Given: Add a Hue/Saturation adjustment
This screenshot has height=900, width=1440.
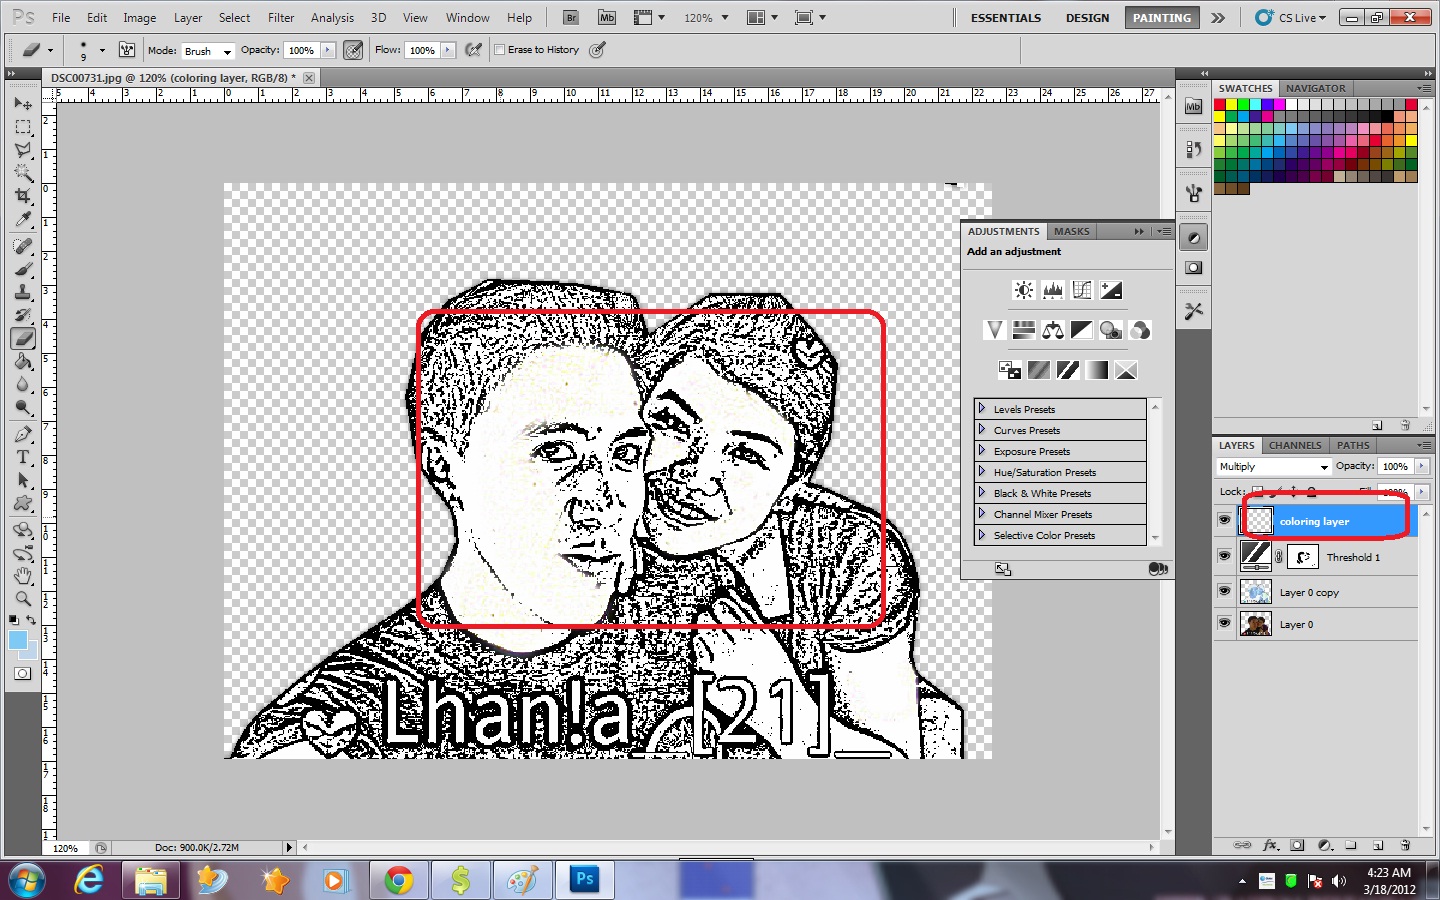Looking at the screenshot, I should point(1023,330).
